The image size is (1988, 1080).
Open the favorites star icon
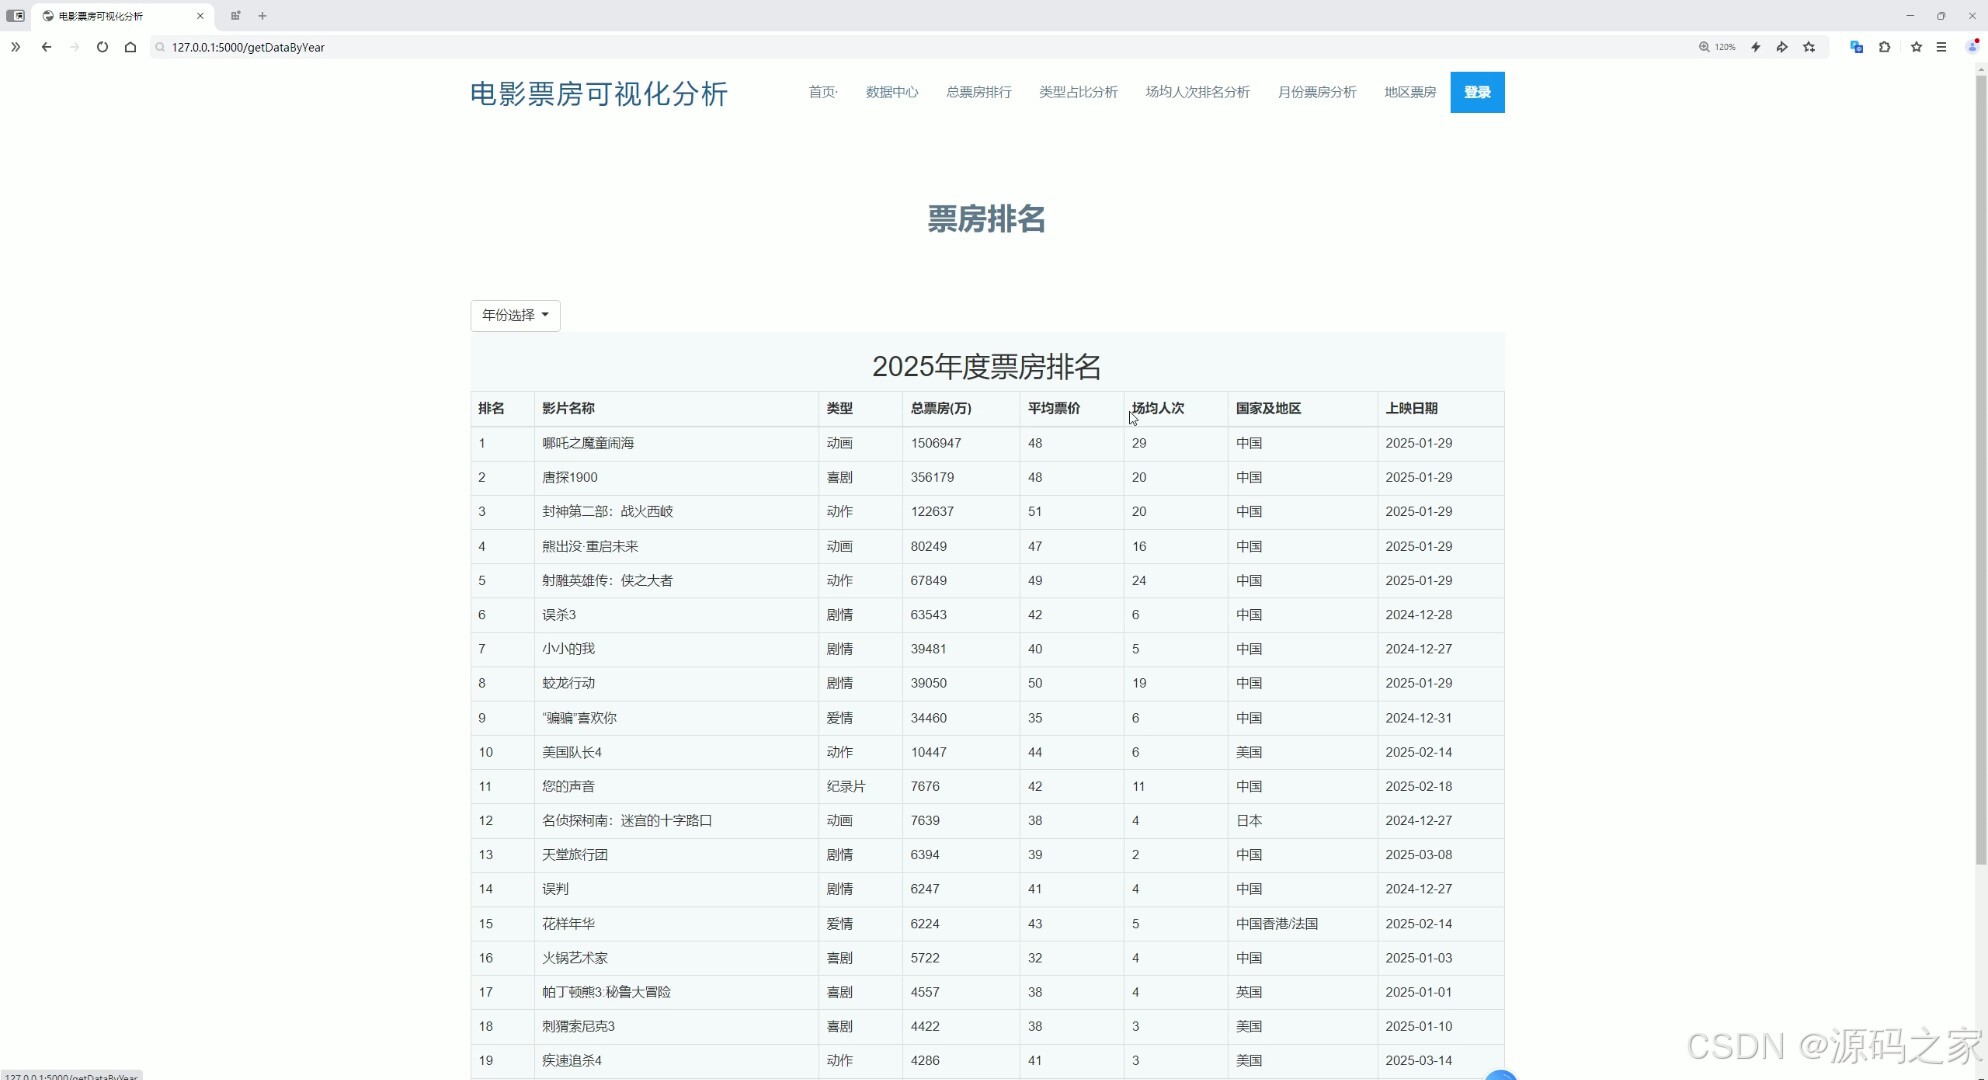tap(1916, 47)
